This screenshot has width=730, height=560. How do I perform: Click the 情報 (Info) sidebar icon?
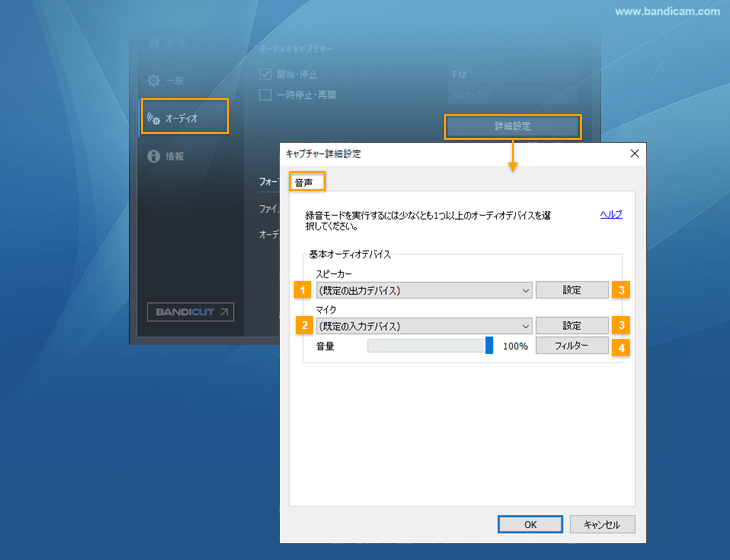154,156
